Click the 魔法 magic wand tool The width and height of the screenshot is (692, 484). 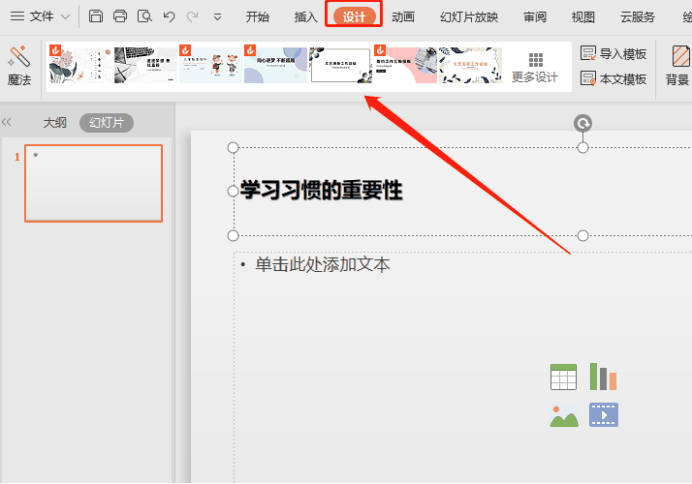(19, 66)
